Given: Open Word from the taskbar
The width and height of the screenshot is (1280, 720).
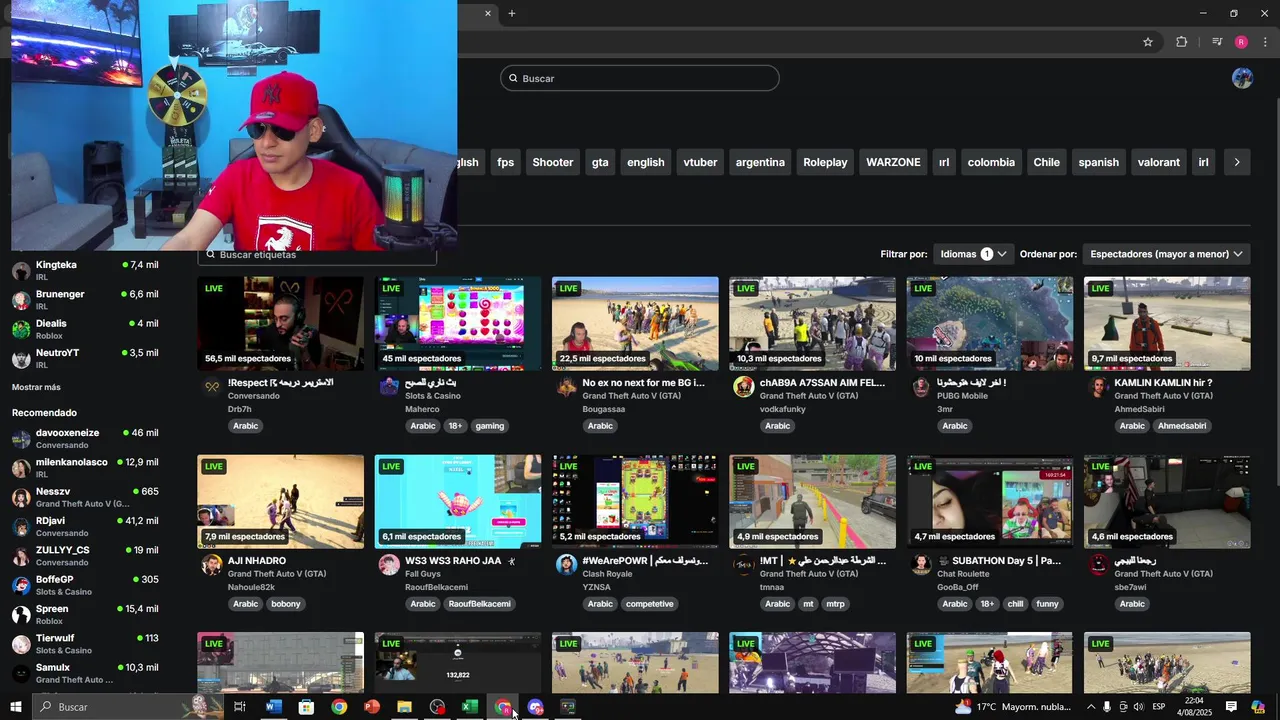Looking at the screenshot, I should point(273,707).
